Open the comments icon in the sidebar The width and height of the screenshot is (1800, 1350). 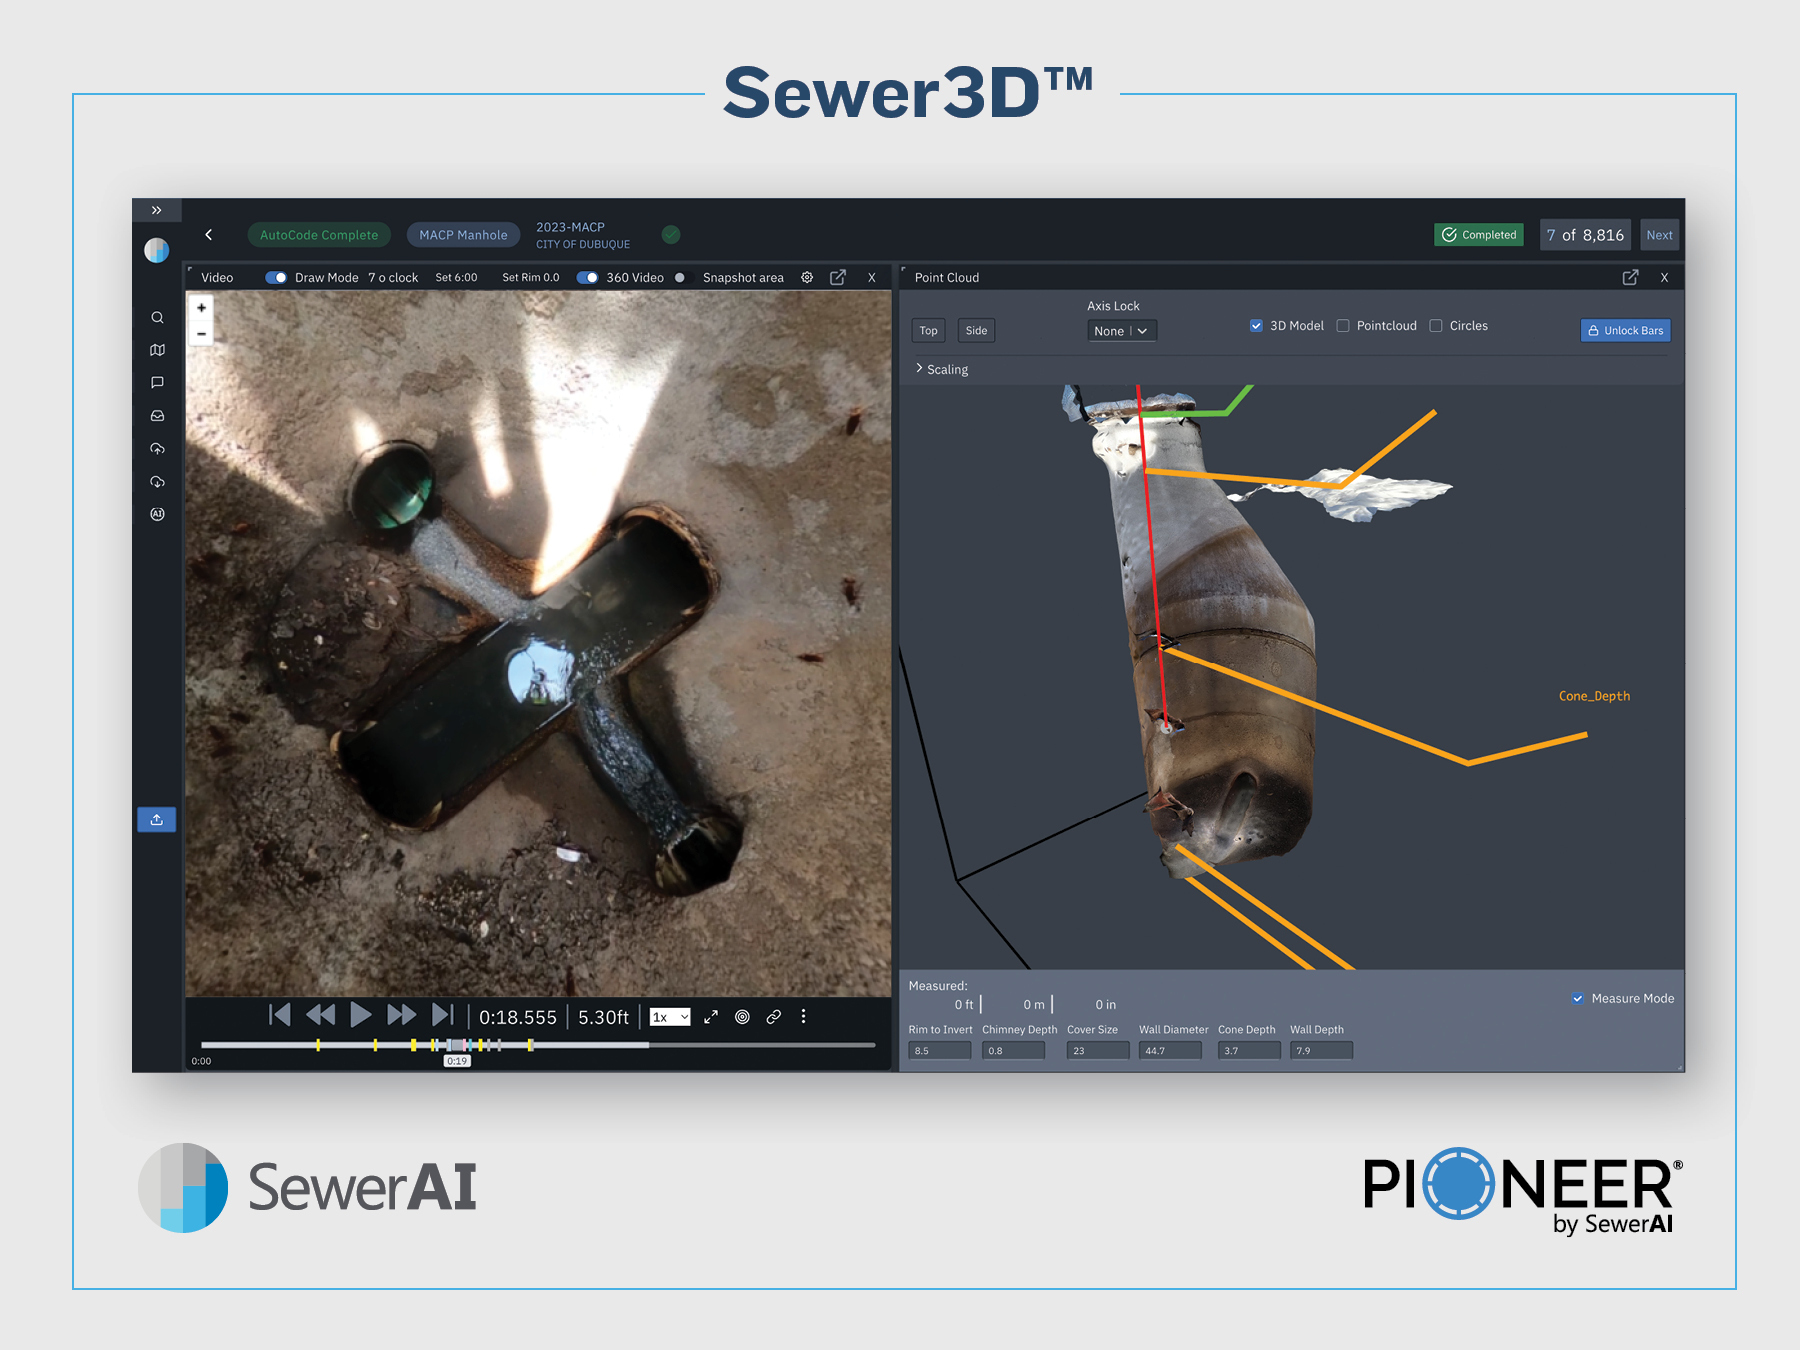tap(157, 383)
